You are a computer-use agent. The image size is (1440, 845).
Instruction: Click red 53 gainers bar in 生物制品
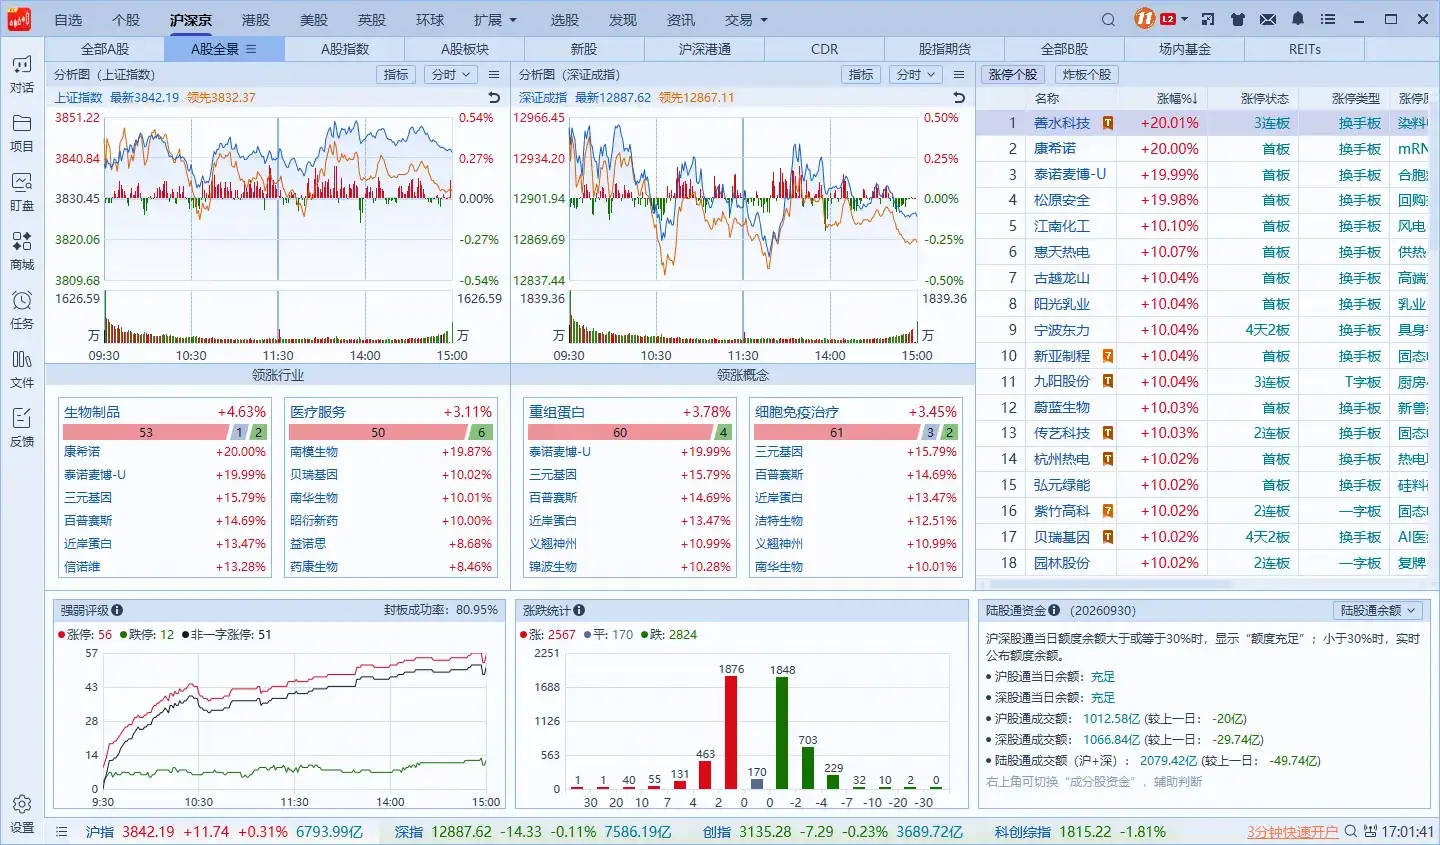point(146,432)
